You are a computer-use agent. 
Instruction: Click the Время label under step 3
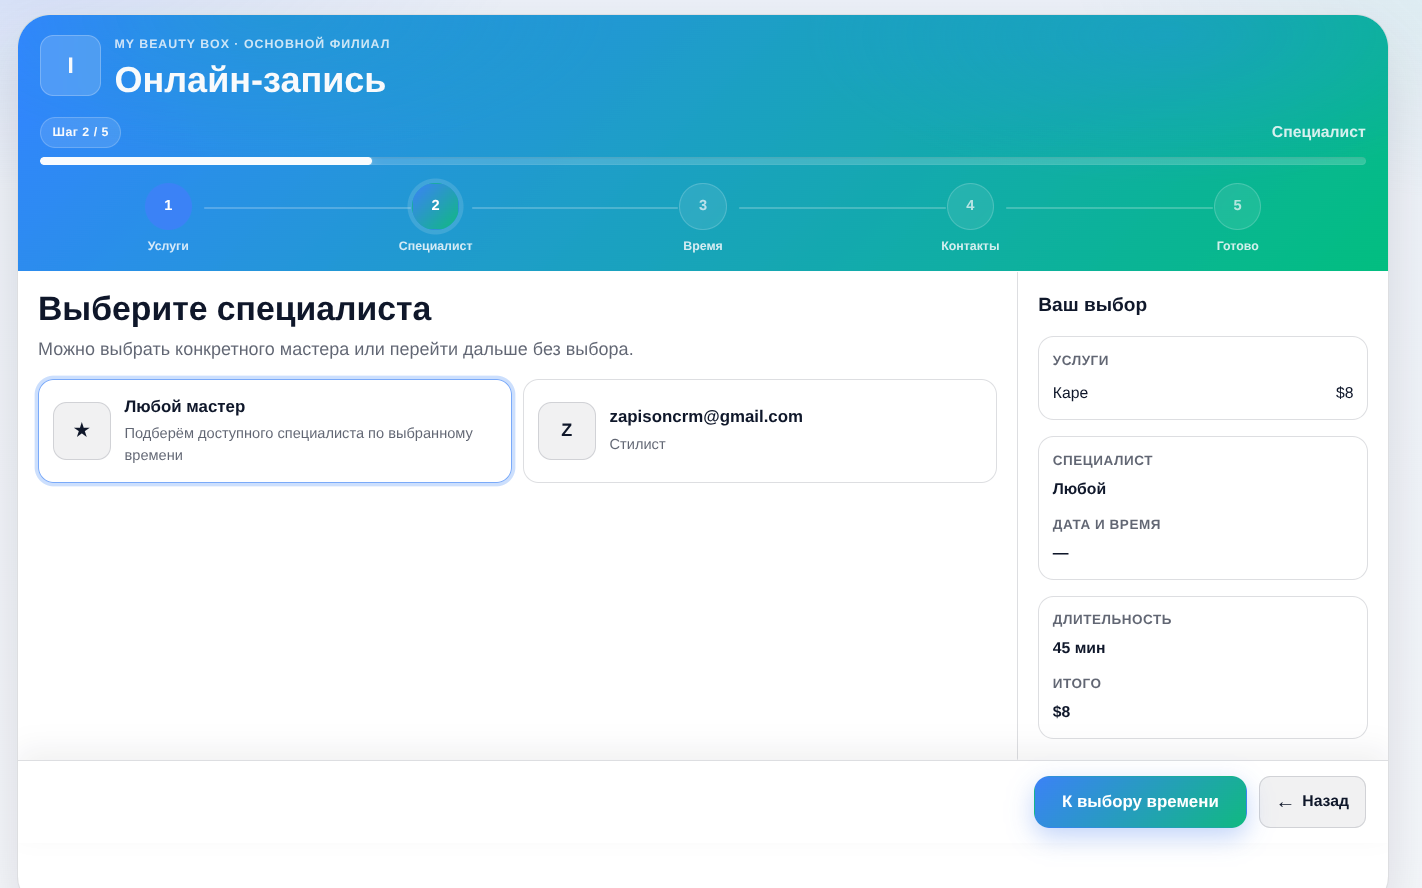pyautogui.click(x=703, y=246)
